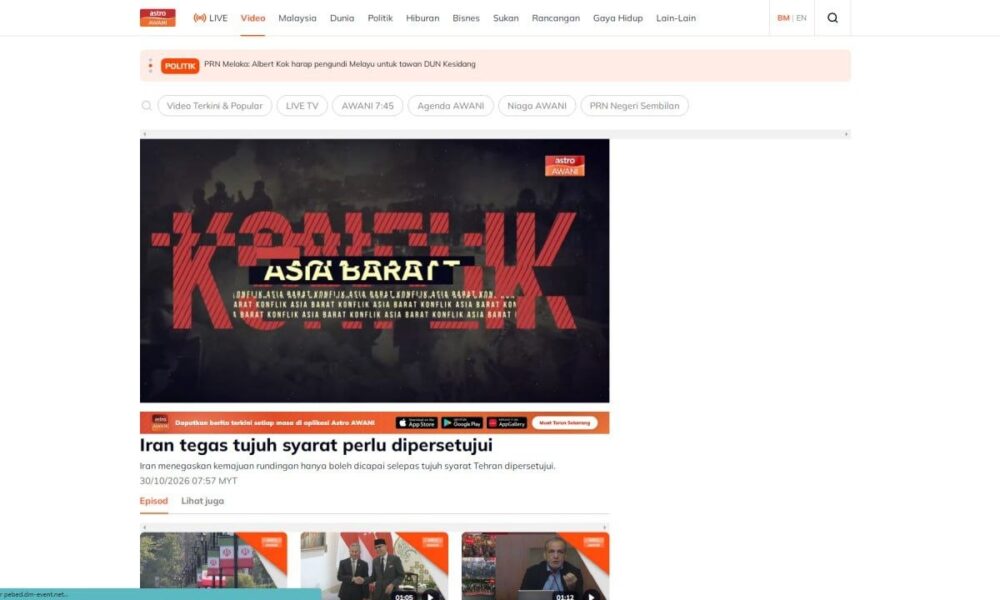
Task: Read the PRN Melaka Albert Kok headline
Action: pyautogui.click(x=340, y=64)
